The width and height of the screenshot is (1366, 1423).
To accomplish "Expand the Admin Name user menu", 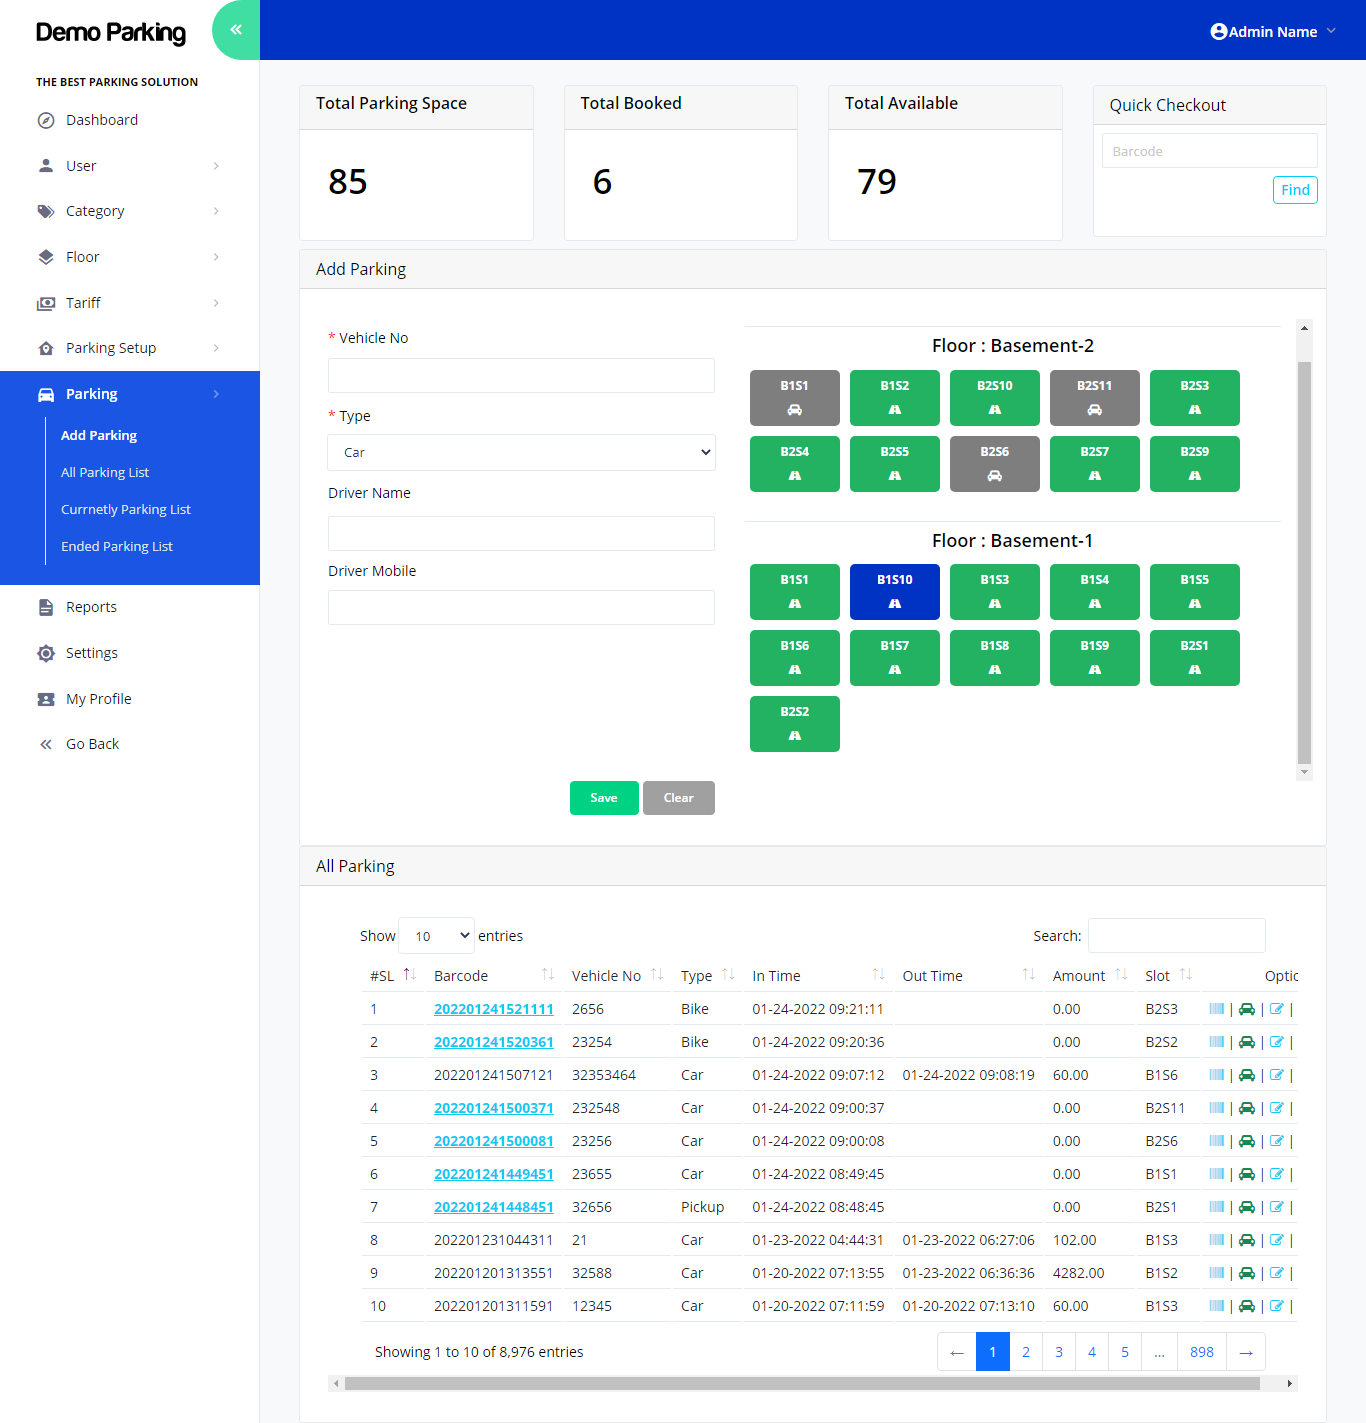I will point(1272,32).
